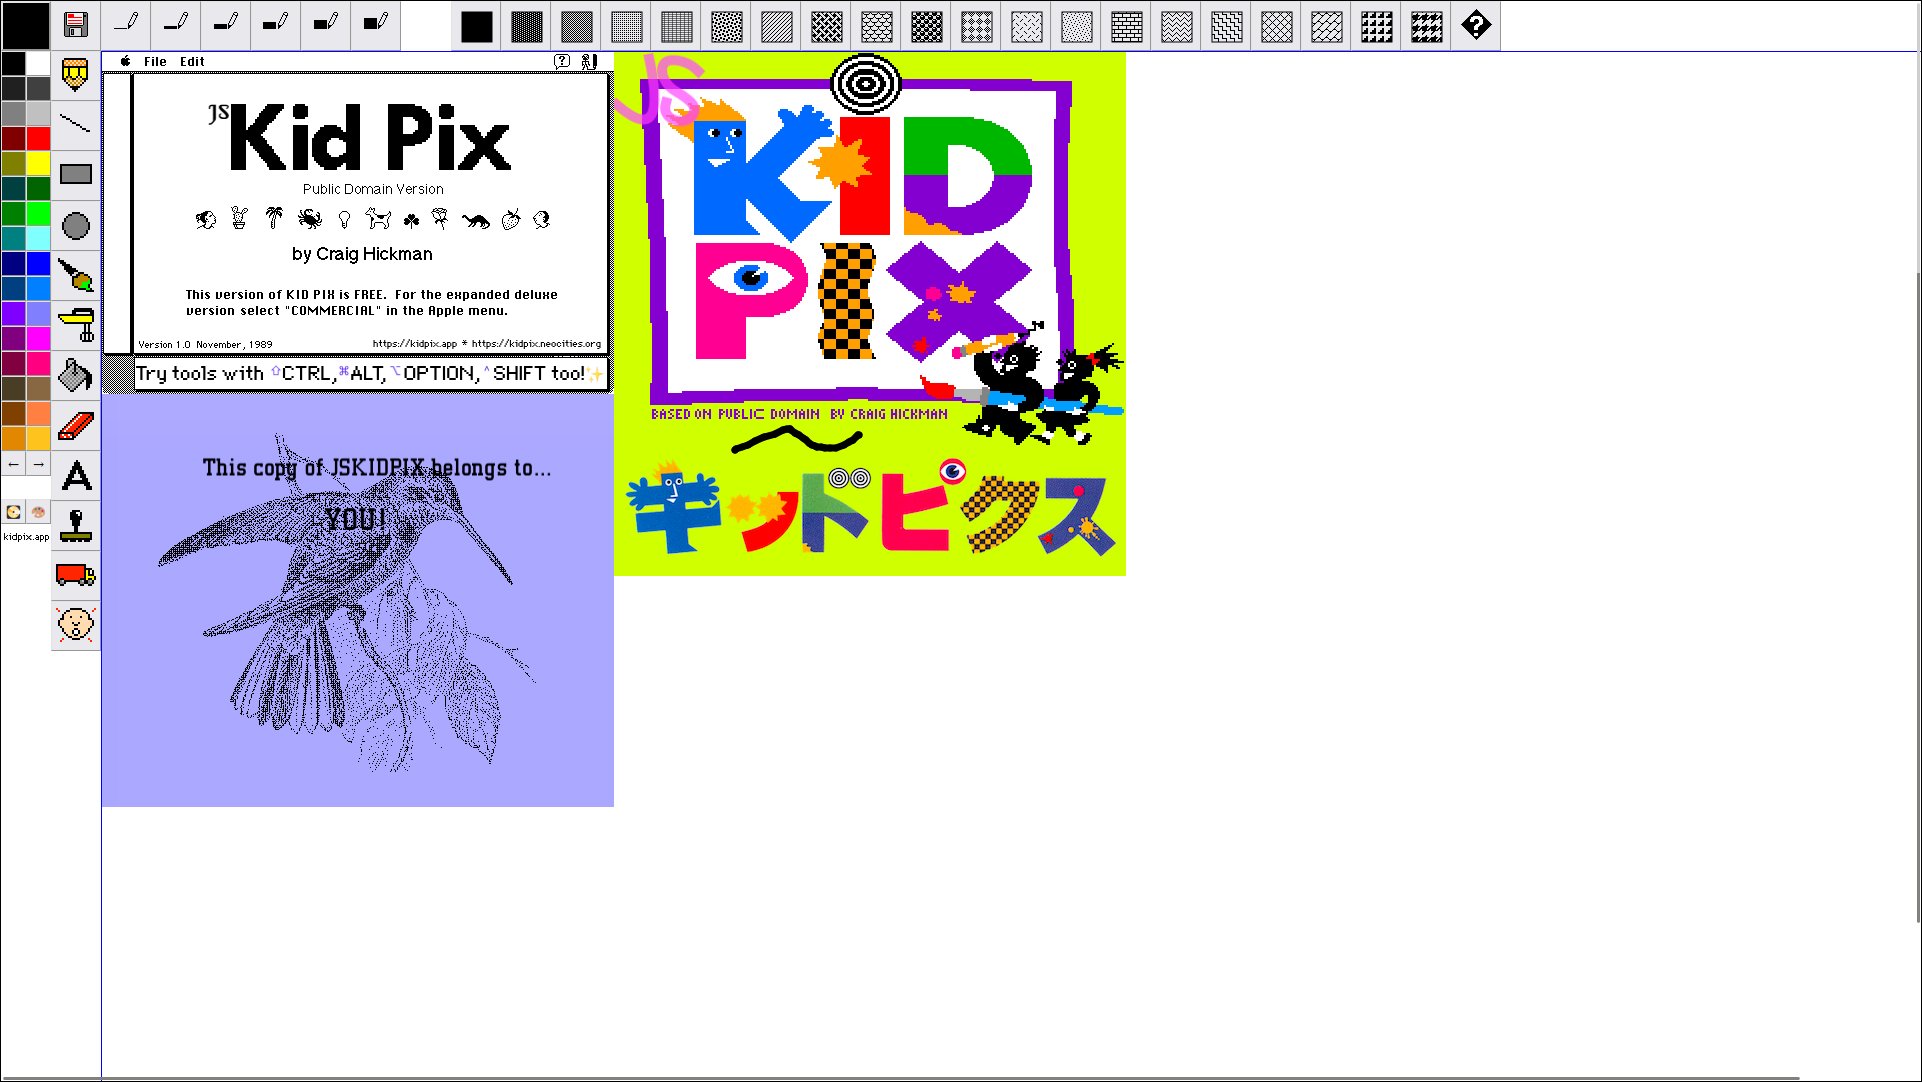Open the kidpix.app link

click(x=26, y=537)
